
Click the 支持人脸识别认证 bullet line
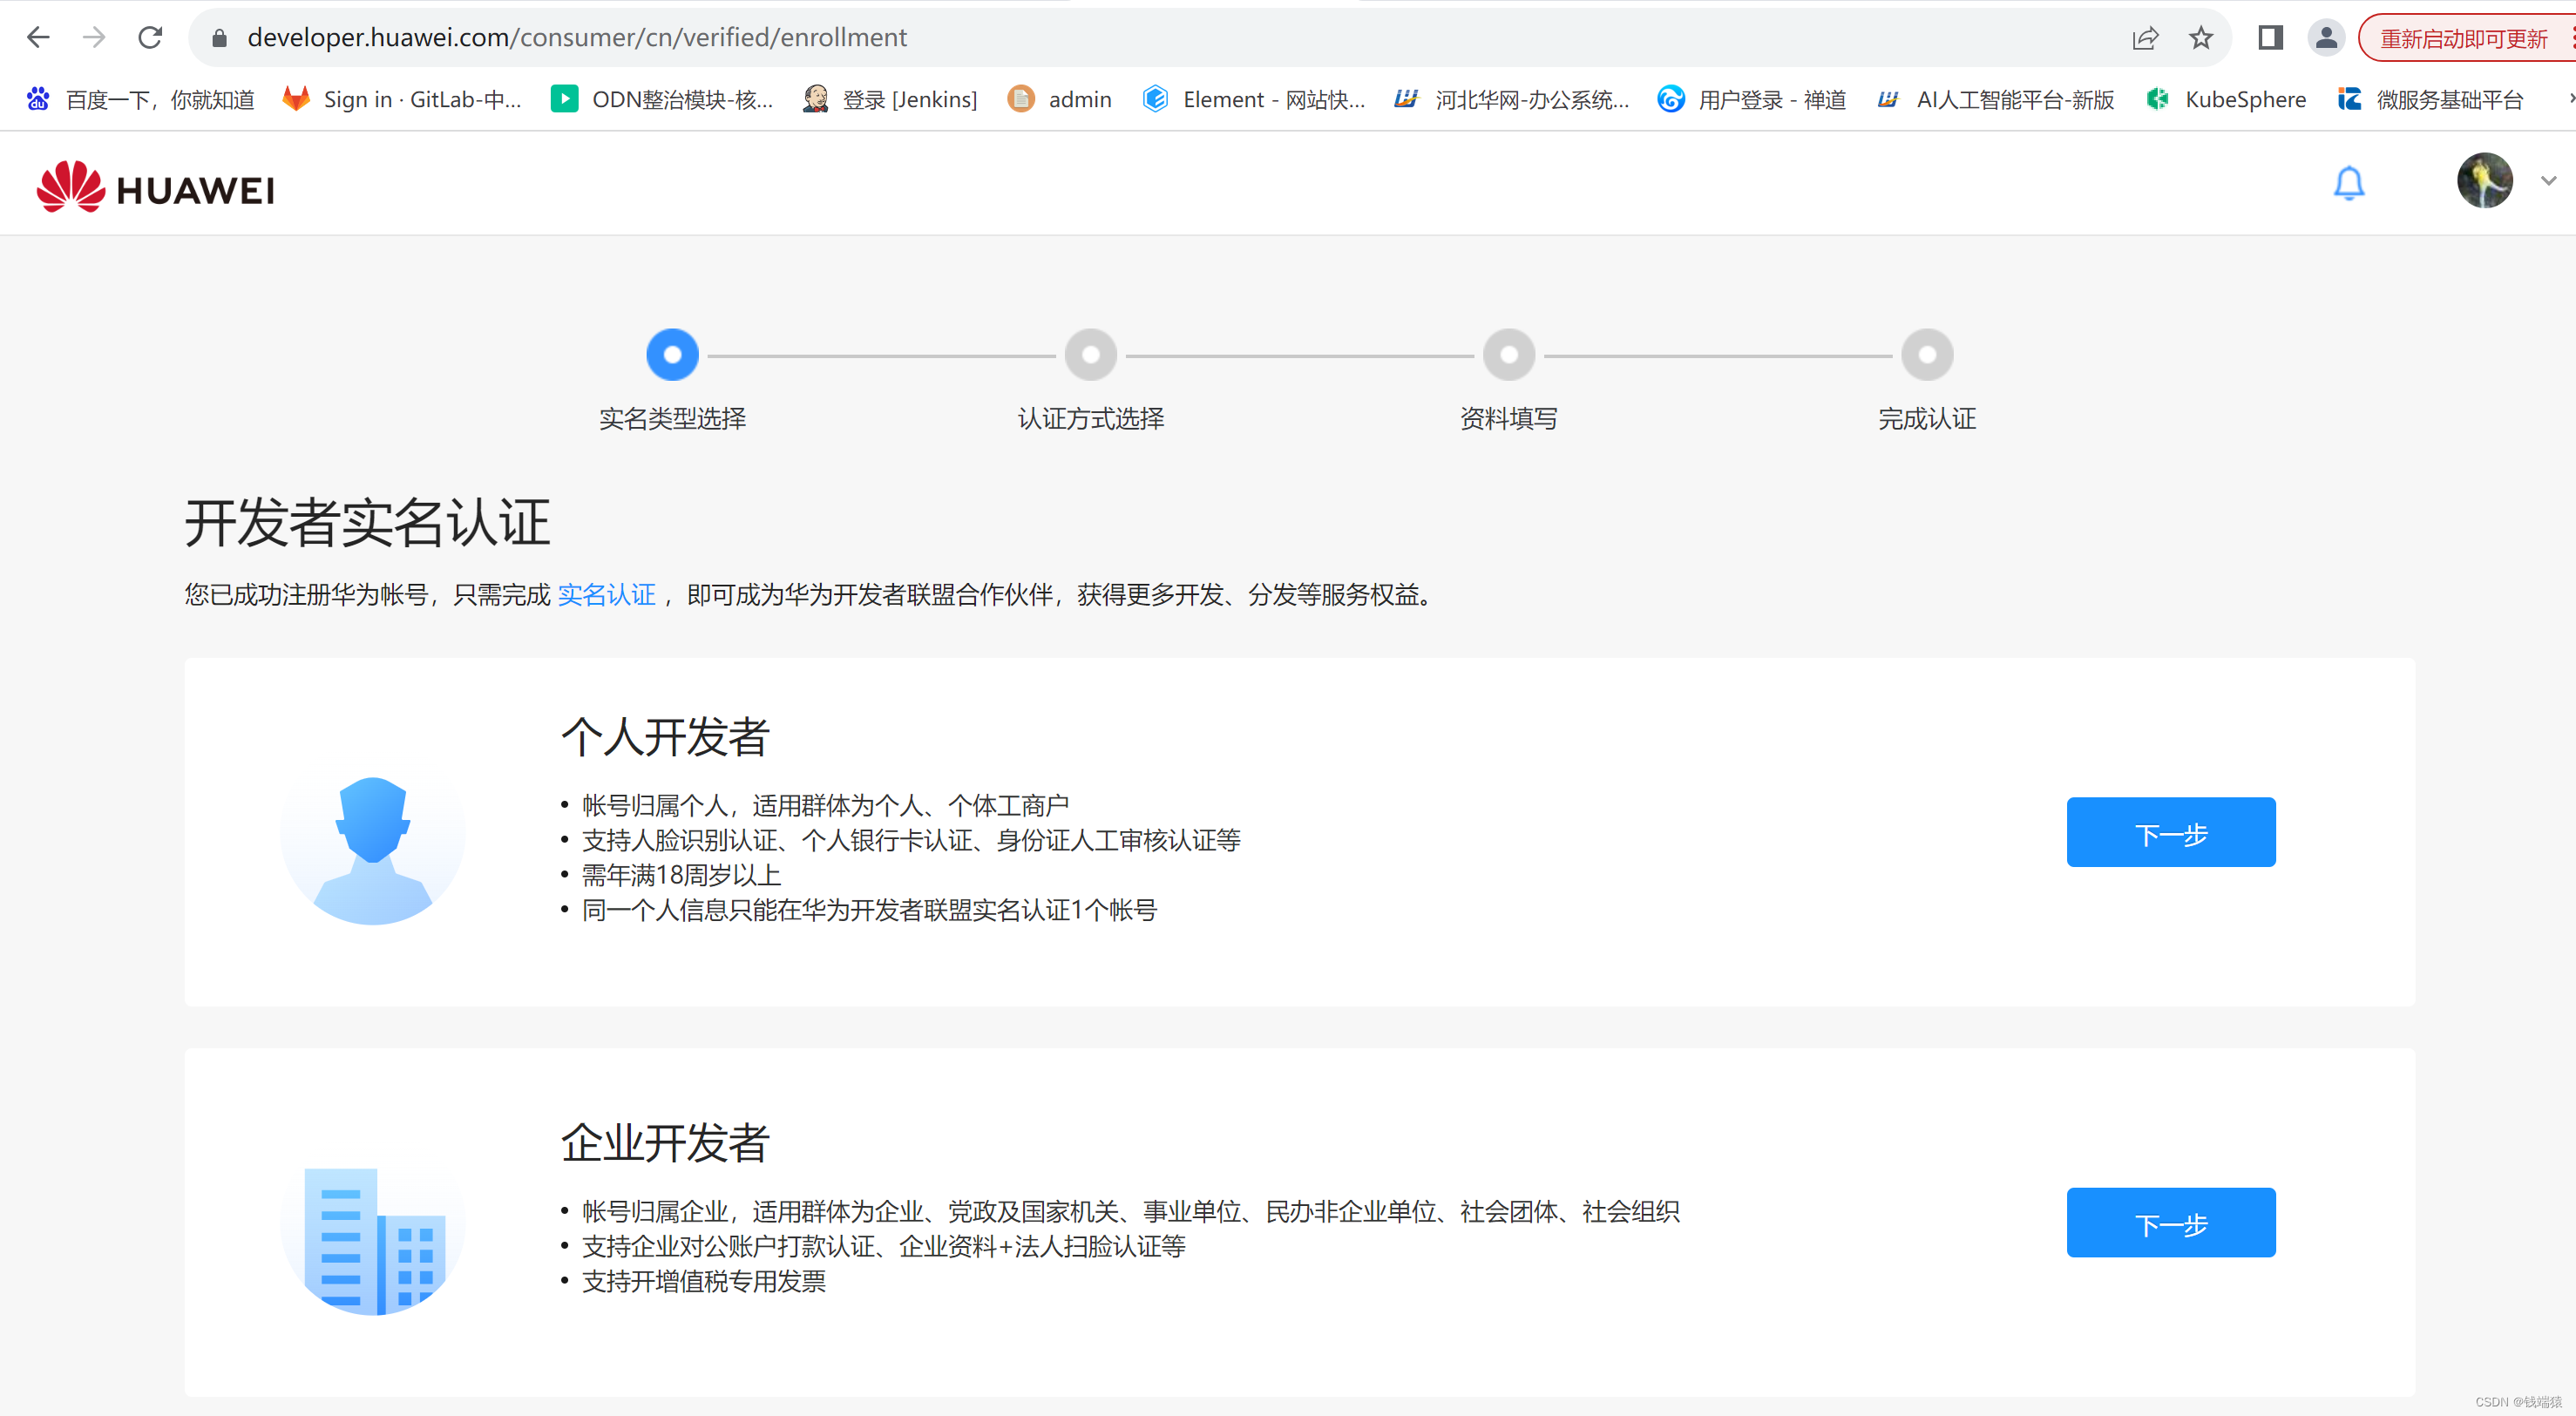tap(911, 840)
